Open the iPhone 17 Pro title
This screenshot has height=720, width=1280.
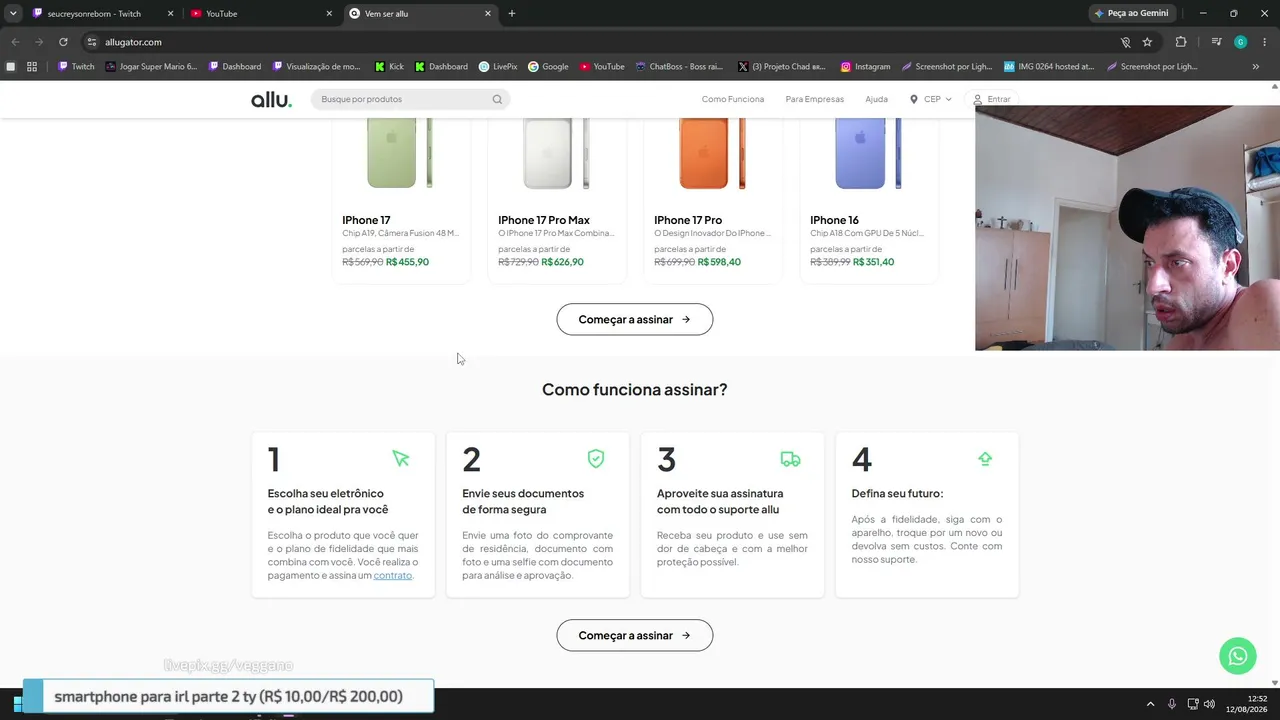point(688,220)
